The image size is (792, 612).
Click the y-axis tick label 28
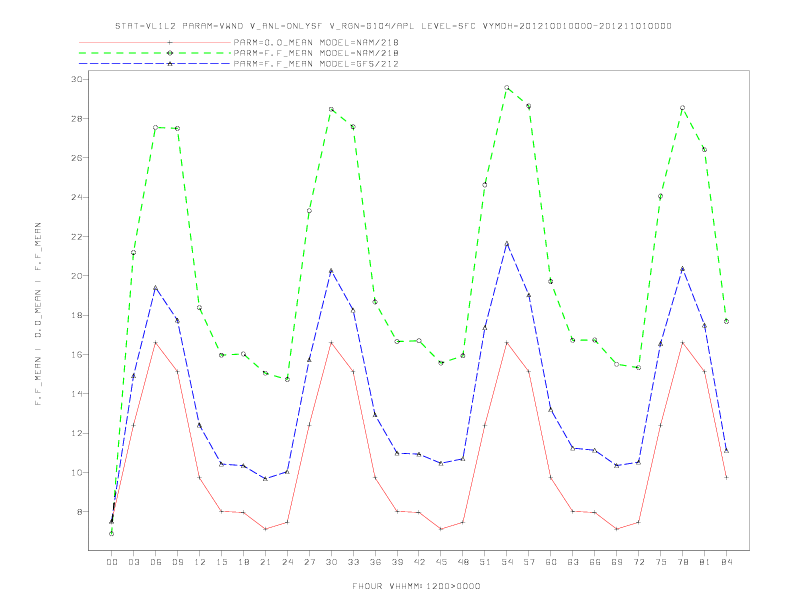coord(77,119)
